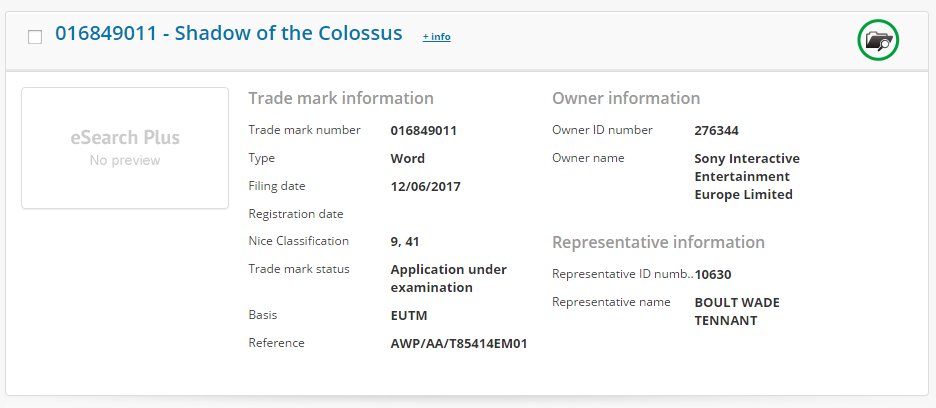The width and height of the screenshot is (936, 408).
Task: Select the Basis value EUTM
Action: click(x=409, y=315)
